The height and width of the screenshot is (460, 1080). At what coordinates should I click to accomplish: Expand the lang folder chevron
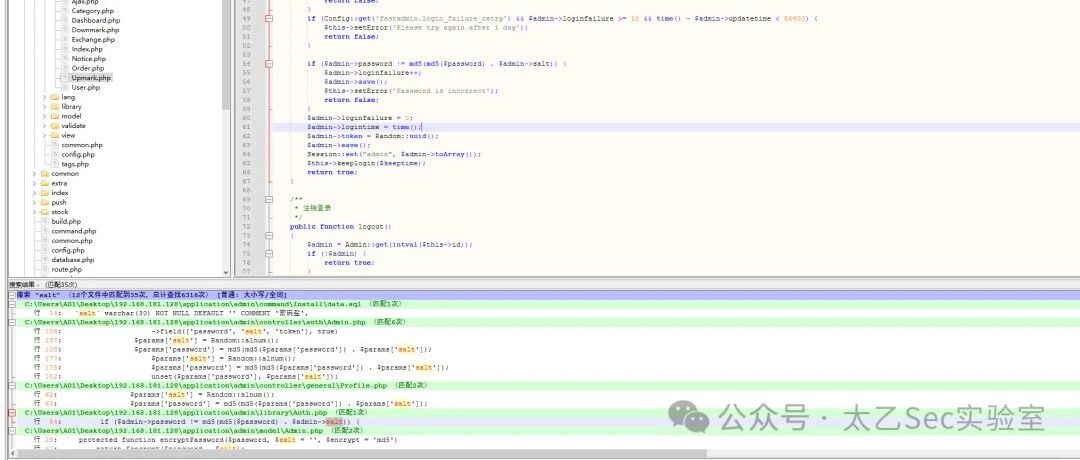[44, 97]
